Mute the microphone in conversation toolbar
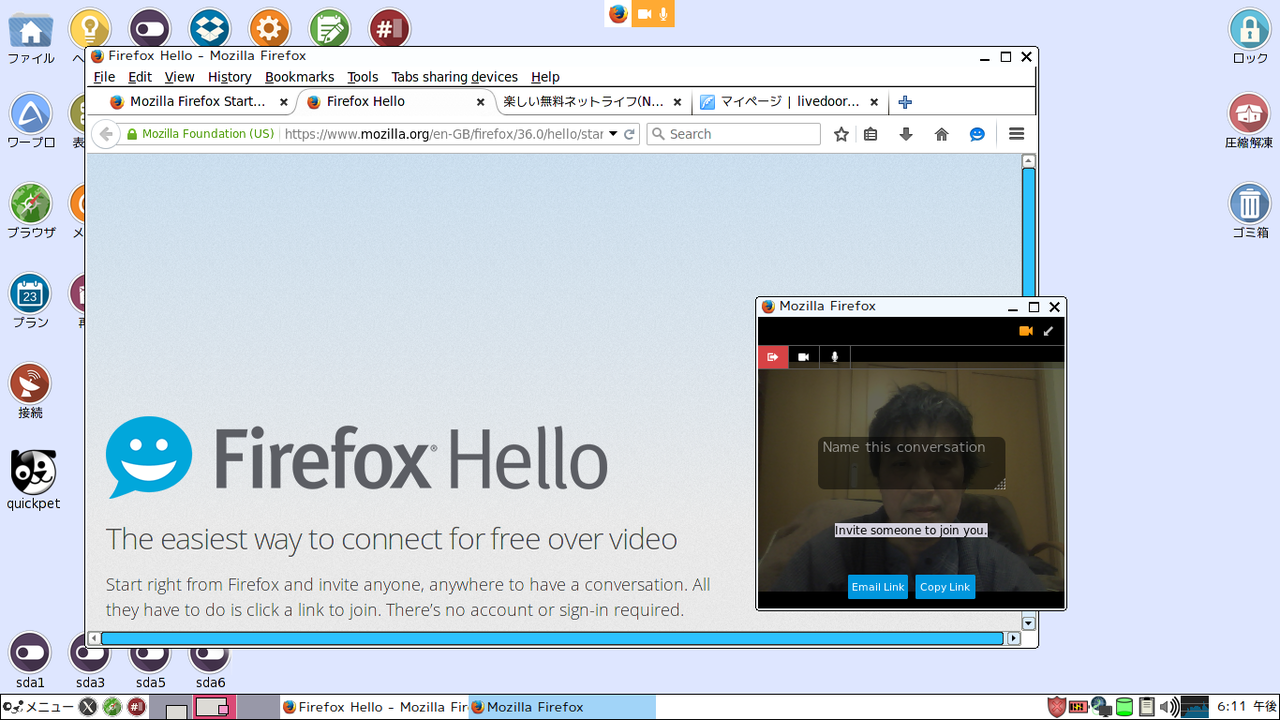Screen dimensions: 1280x720 tap(835, 357)
